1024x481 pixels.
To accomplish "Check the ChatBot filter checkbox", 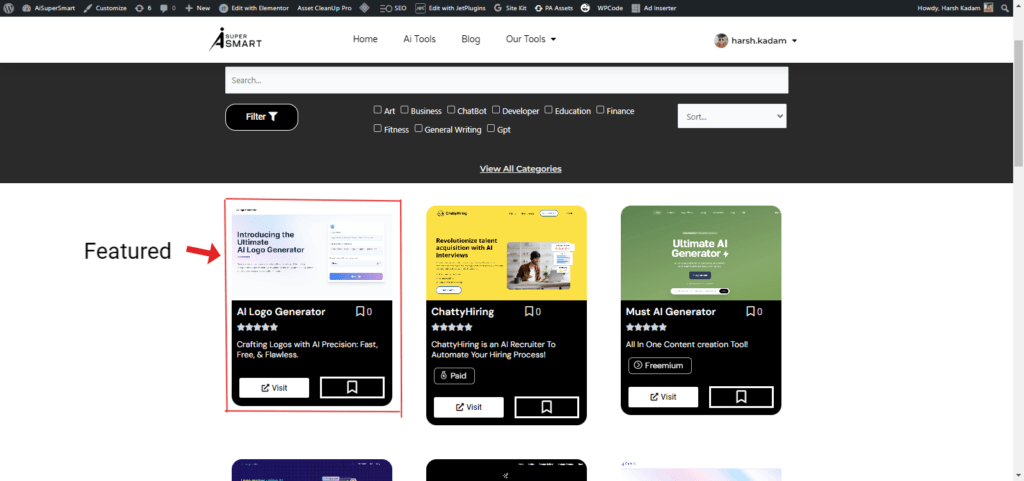I will (451, 110).
